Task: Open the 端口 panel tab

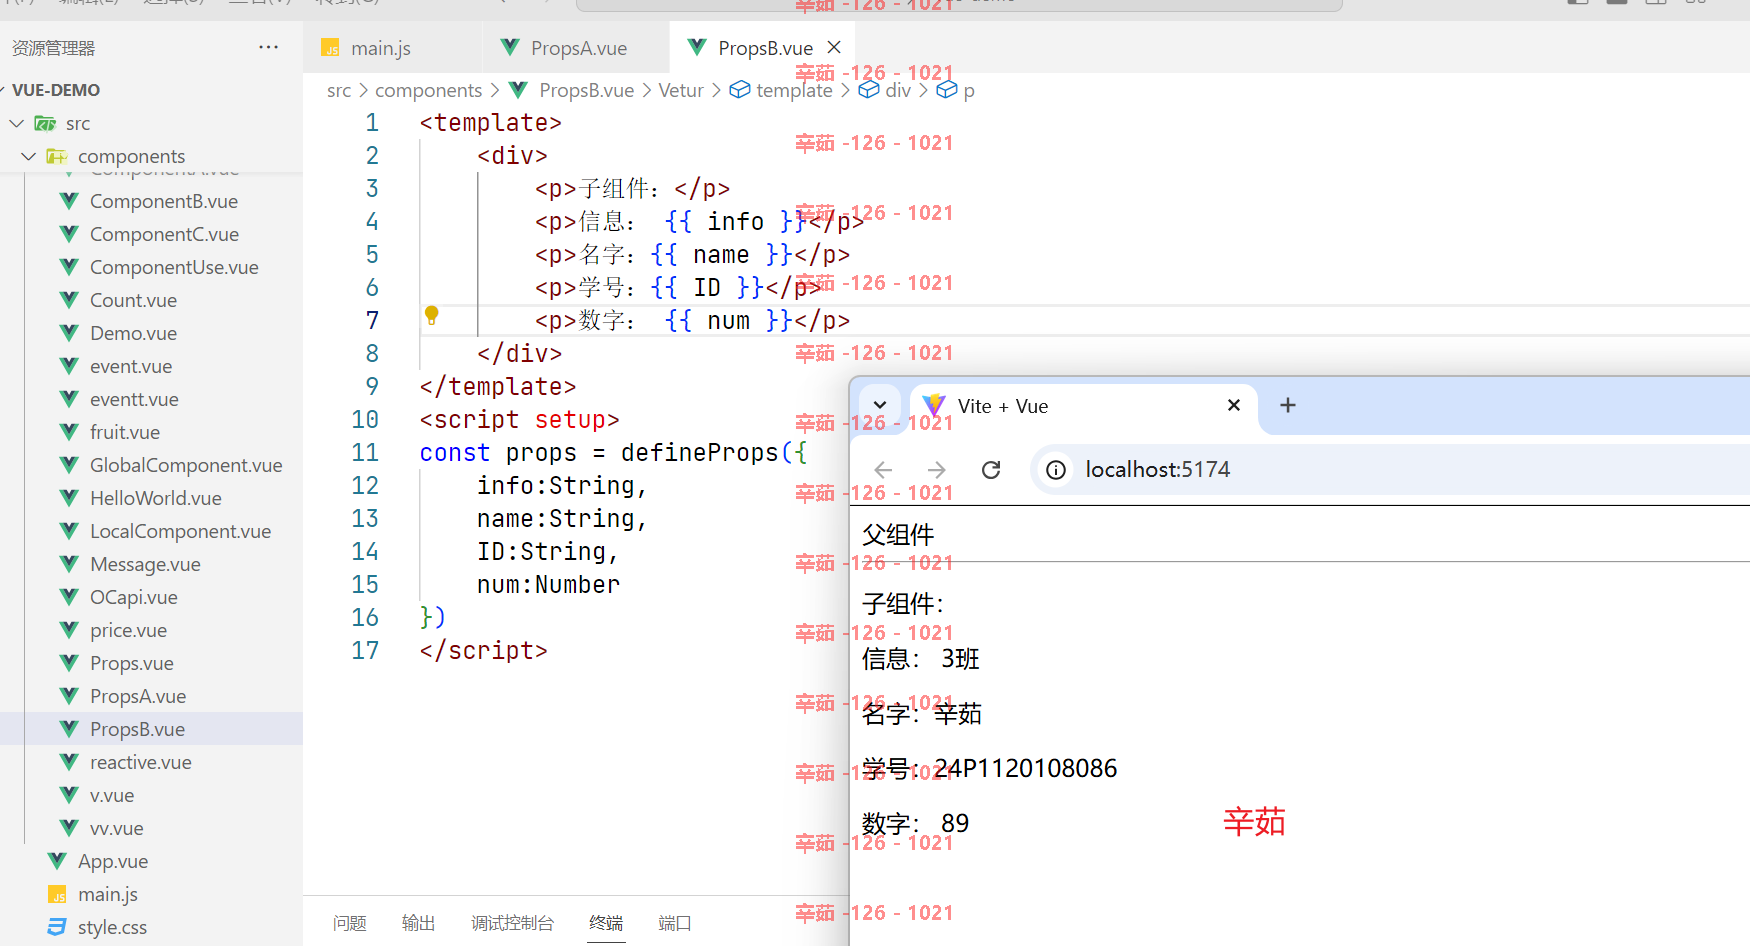Action: tap(675, 923)
